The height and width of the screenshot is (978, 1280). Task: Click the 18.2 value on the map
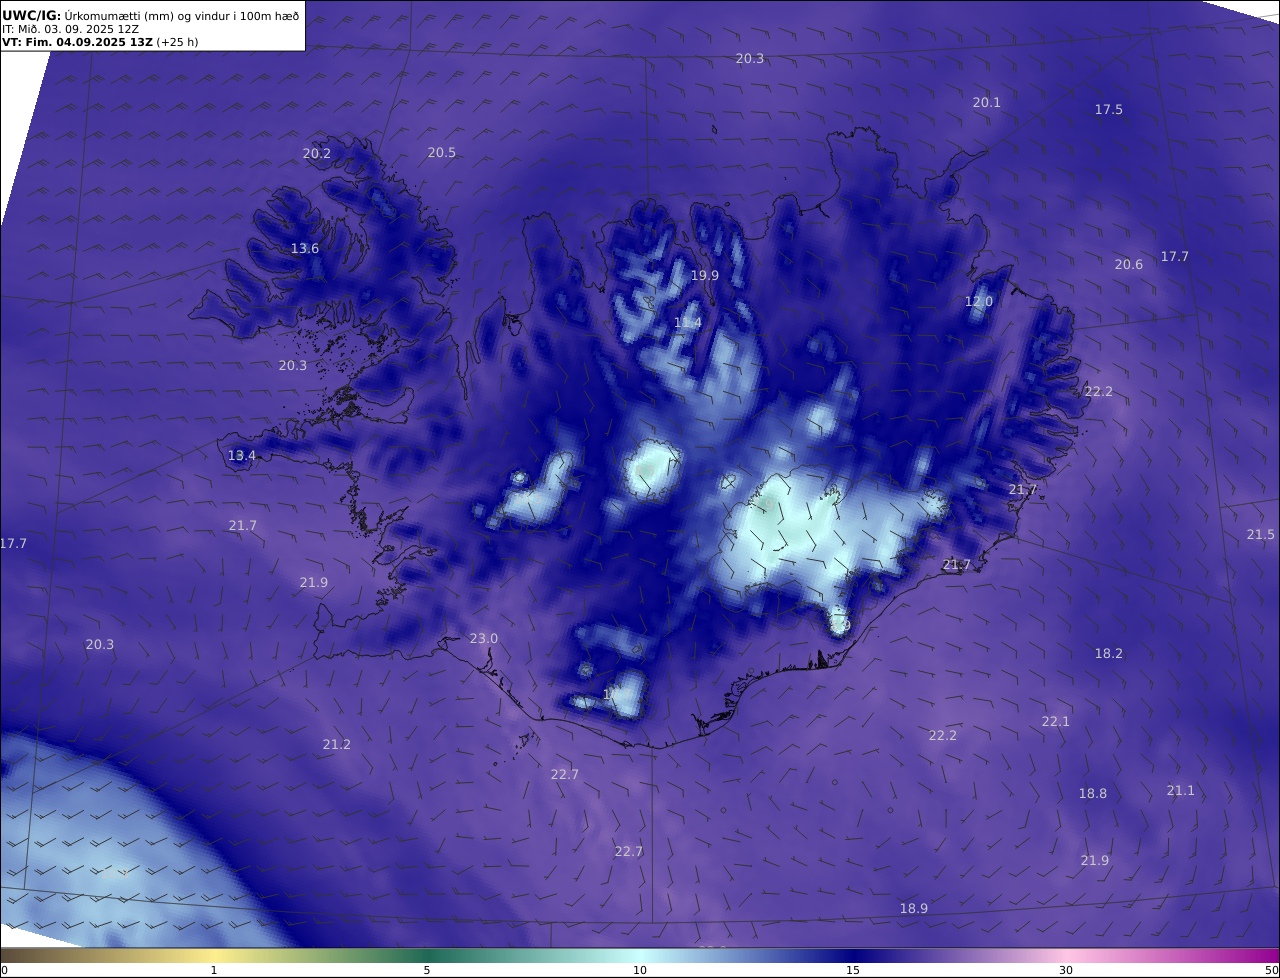1109,653
